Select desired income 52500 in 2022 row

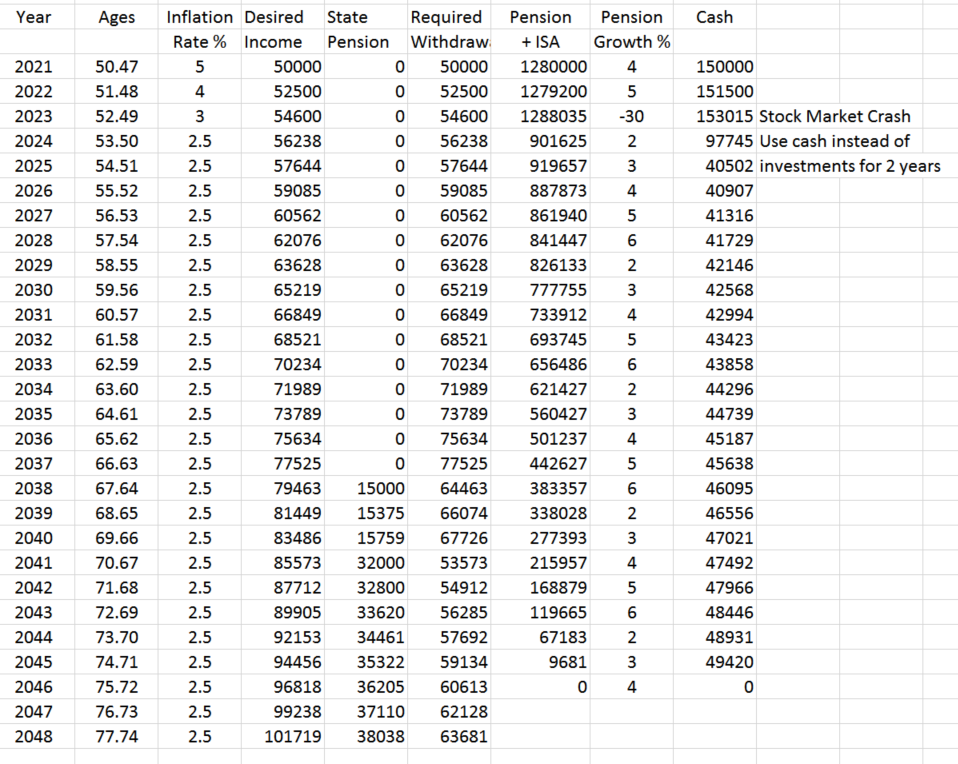[x=282, y=92]
